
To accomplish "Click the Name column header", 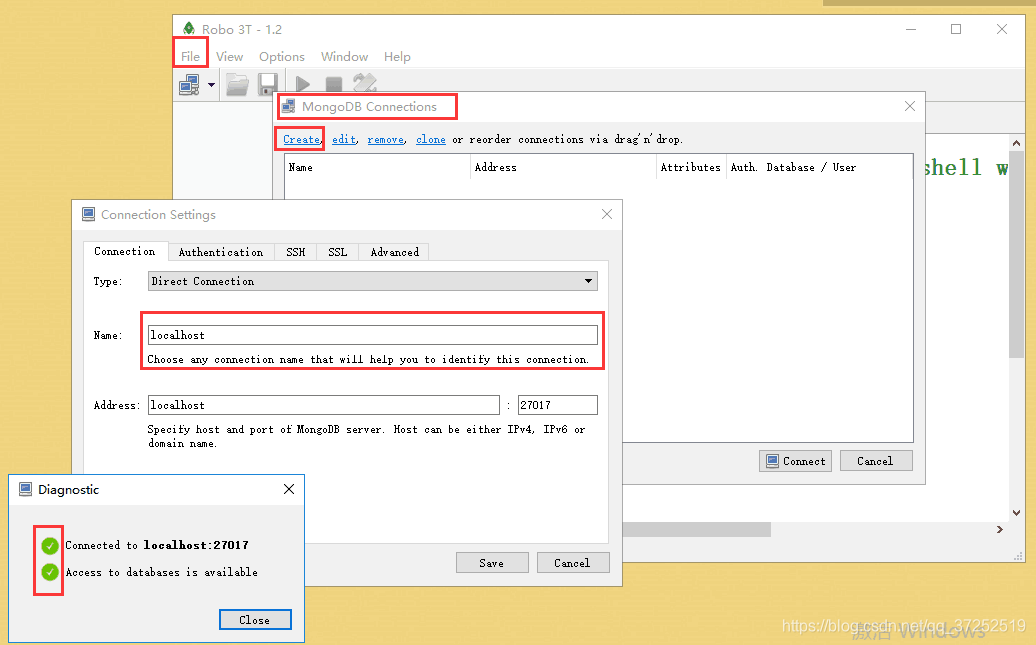I will click(377, 167).
